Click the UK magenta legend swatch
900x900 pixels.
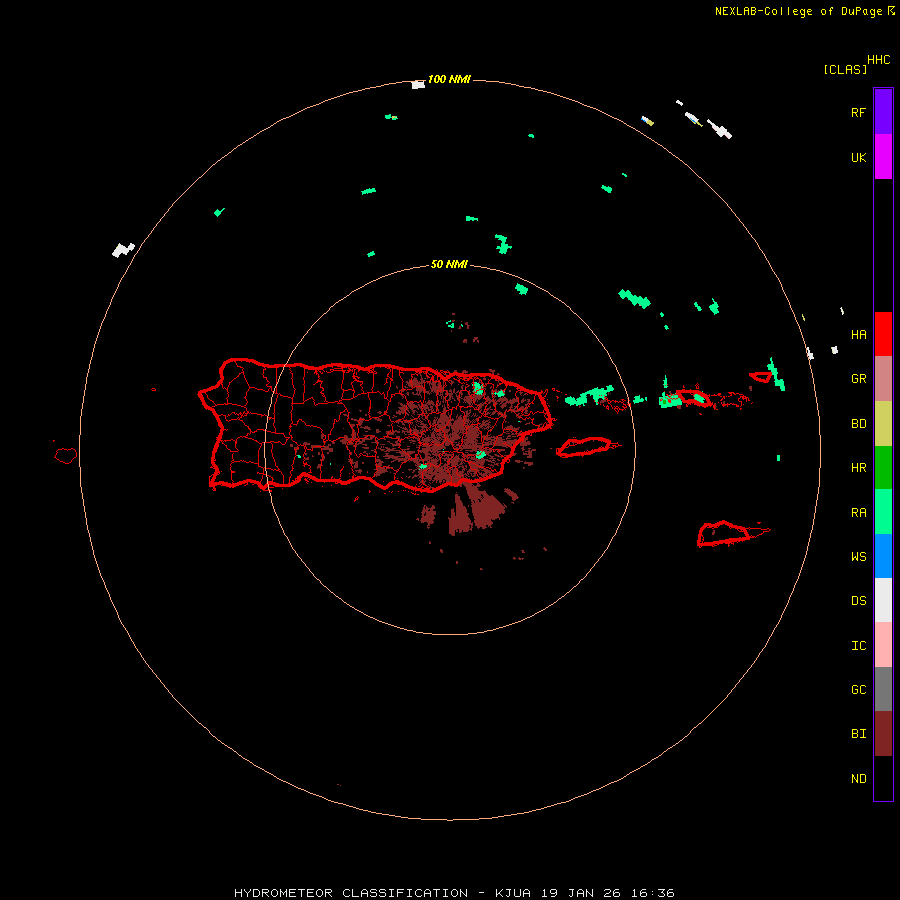(883, 157)
